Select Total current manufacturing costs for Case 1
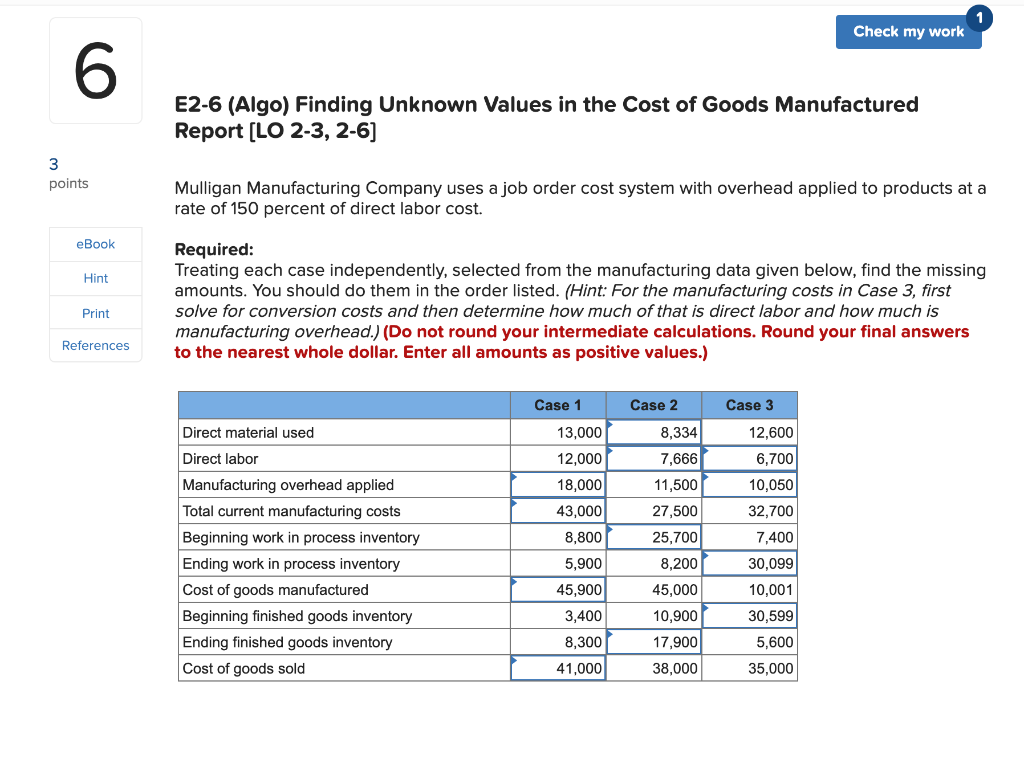Viewport: 1024px width, 775px height. coord(558,510)
